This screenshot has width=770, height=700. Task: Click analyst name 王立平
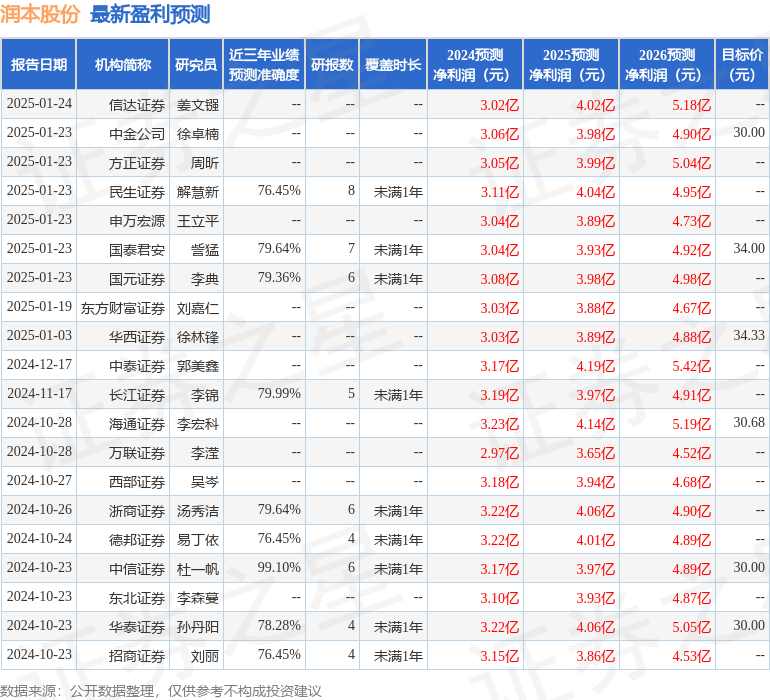click(x=198, y=221)
